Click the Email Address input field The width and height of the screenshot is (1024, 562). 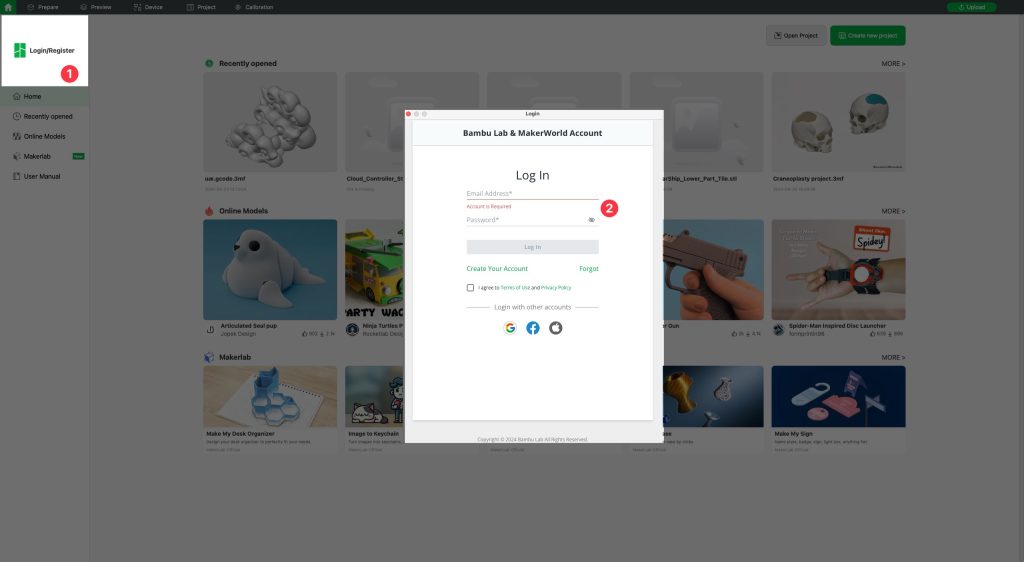coord(530,194)
